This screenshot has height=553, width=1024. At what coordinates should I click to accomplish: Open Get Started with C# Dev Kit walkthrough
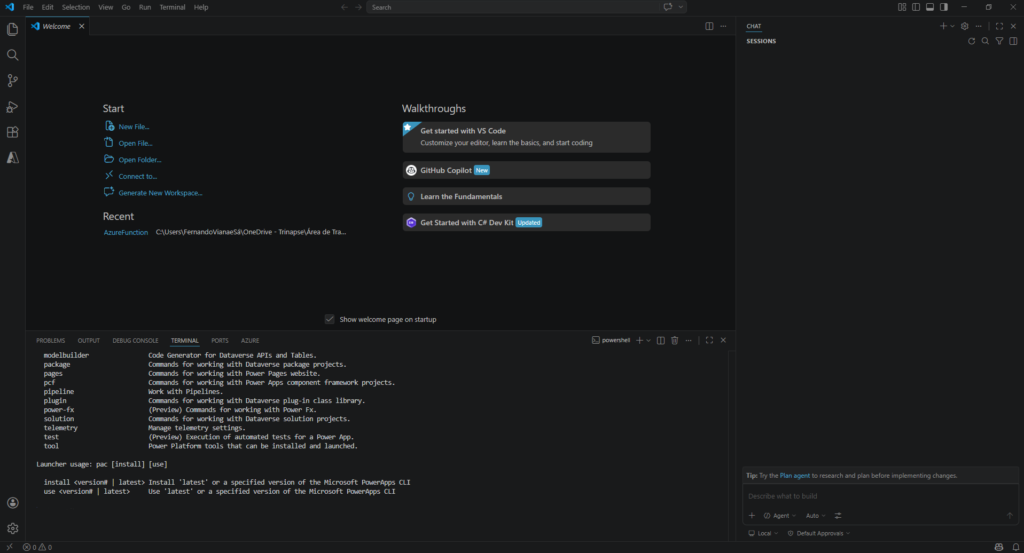[x=526, y=223]
